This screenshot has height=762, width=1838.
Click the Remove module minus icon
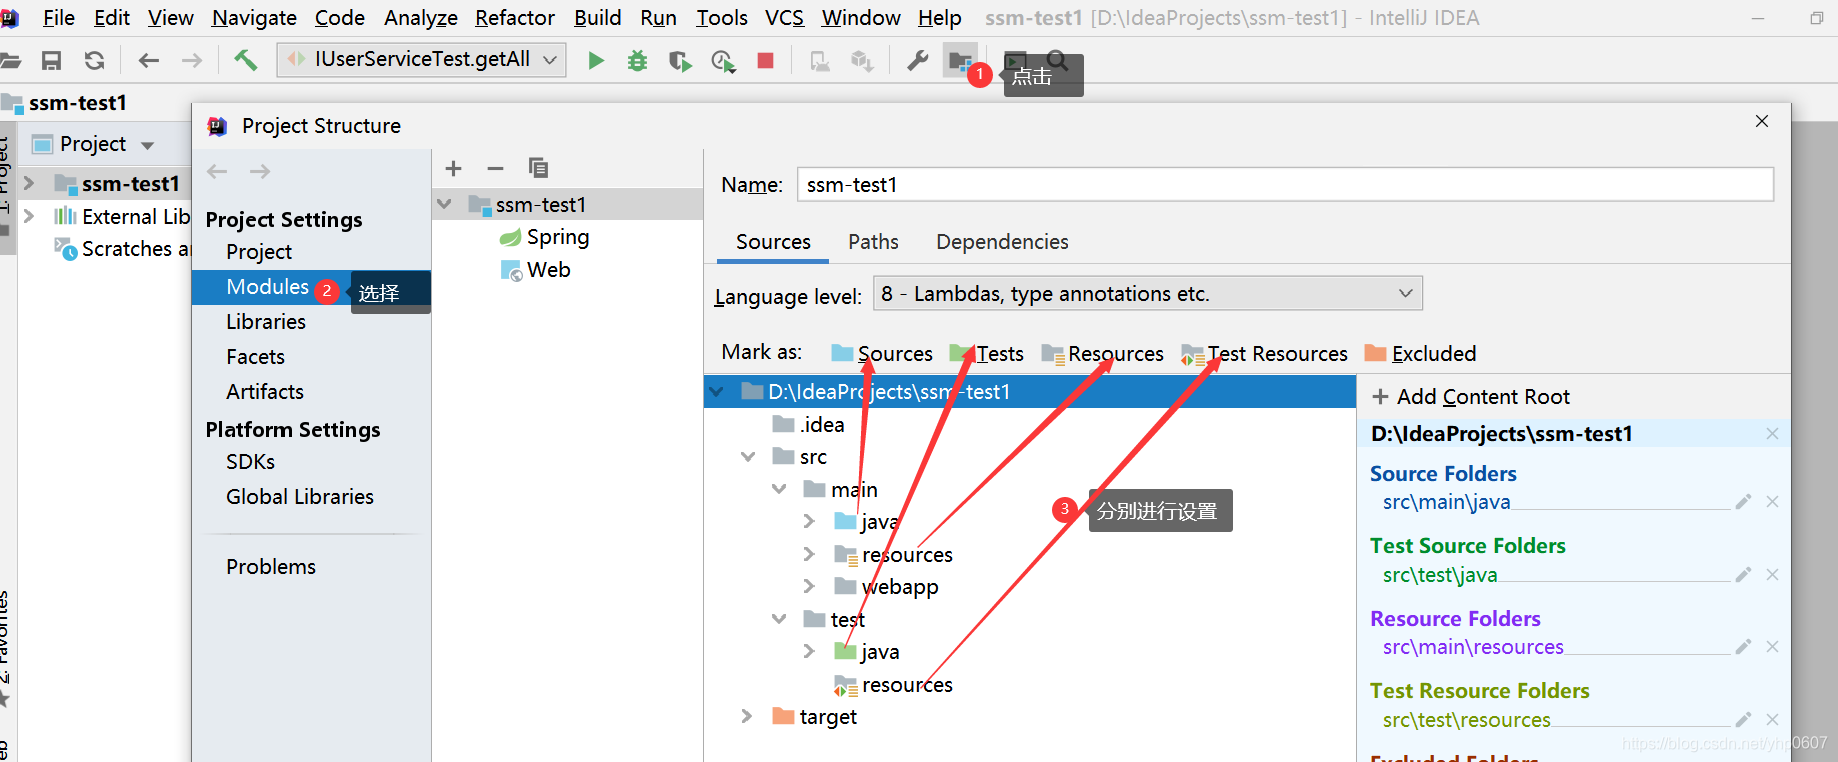click(x=495, y=168)
